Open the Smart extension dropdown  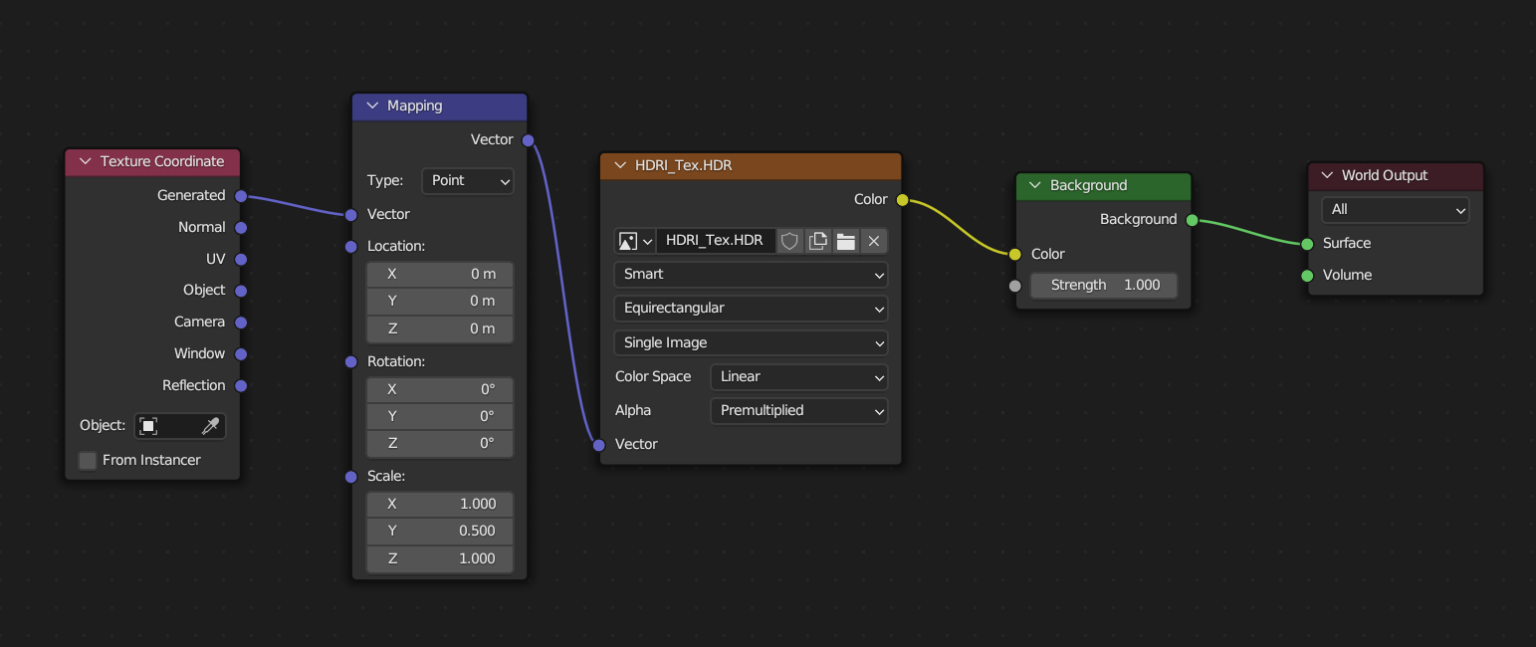pyautogui.click(x=750, y=274)
